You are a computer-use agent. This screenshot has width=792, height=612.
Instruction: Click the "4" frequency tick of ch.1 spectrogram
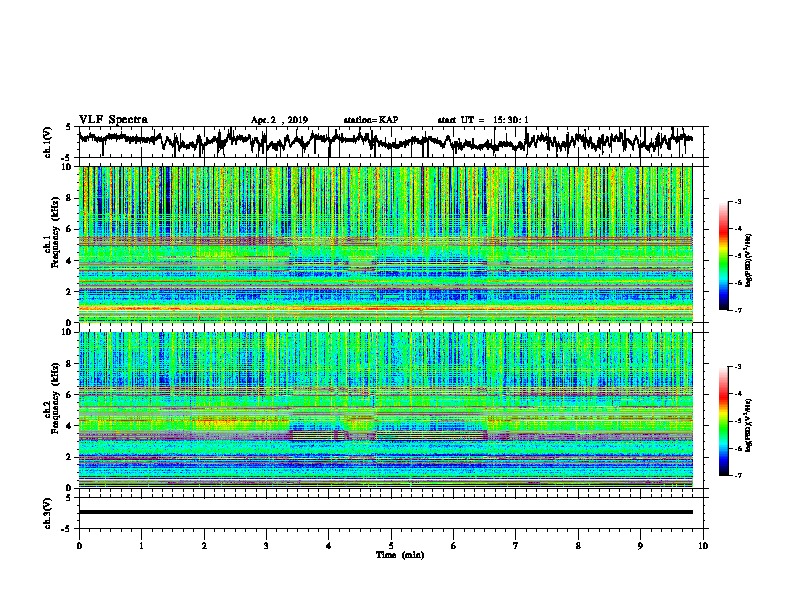coord(71,261)
